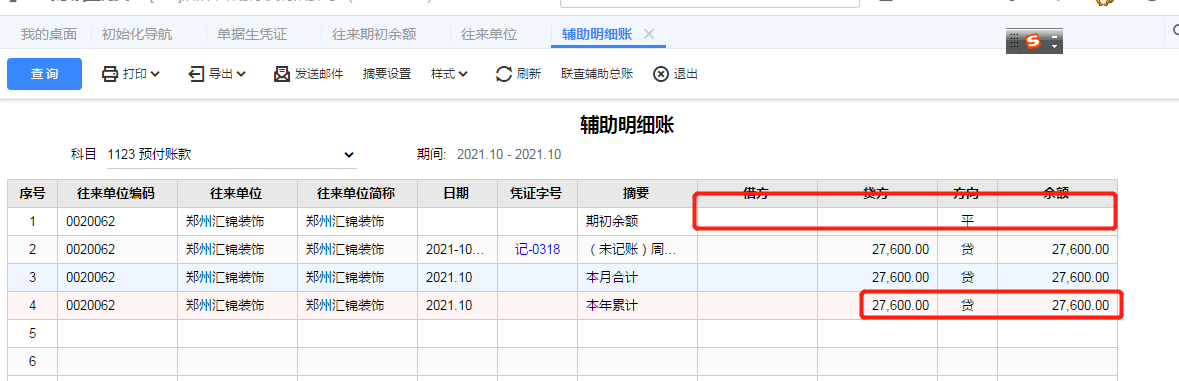Click row number 5 cell
The height and width of the screenshot is (381, 1179).
point(32,333)
